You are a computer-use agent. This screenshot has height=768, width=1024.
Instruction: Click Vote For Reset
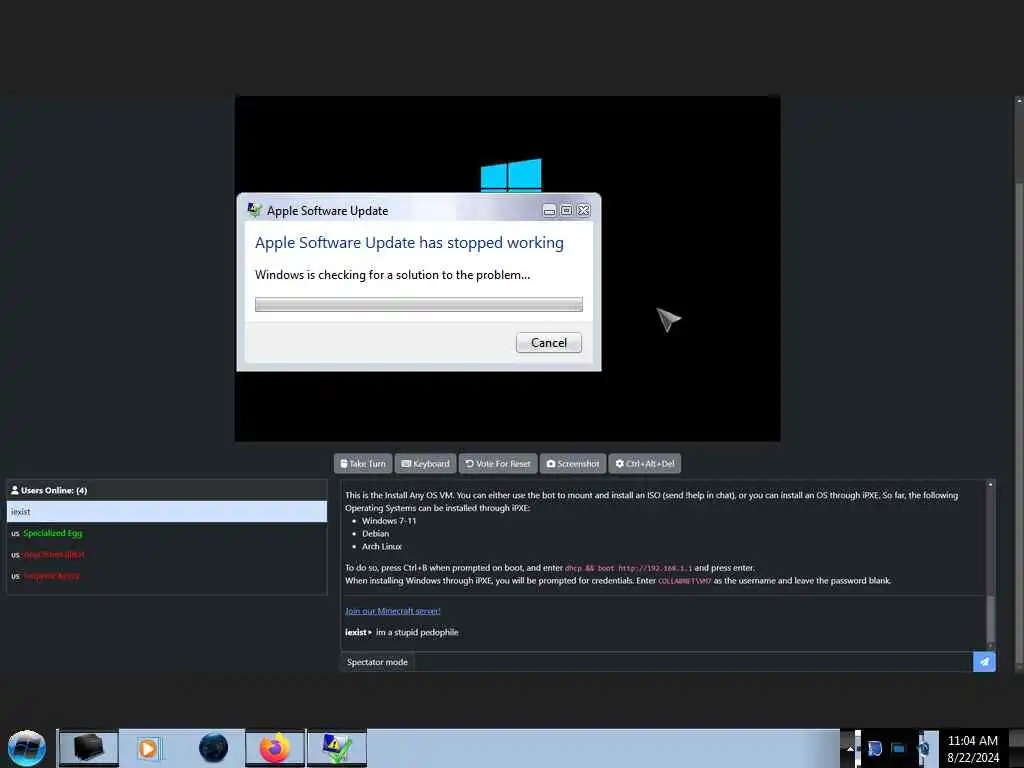pyautogui.click(x=498, y=464)
